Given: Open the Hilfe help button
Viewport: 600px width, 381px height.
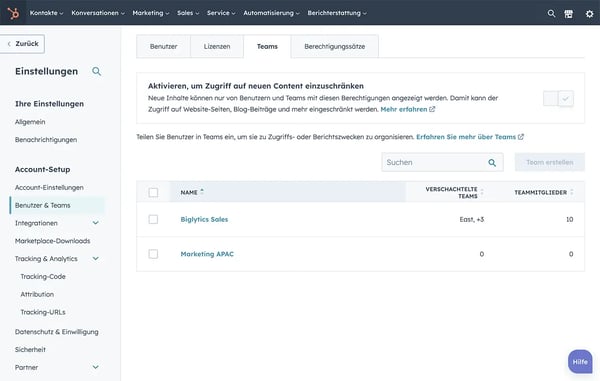Looking at the screenshot, I should pyautogui.click(x=580, y=361).
